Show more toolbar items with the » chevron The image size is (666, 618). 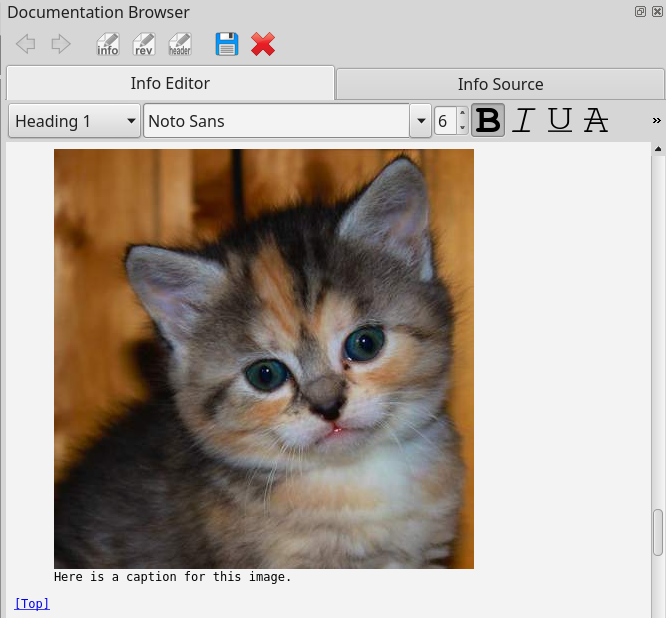[x=656, y=121]
